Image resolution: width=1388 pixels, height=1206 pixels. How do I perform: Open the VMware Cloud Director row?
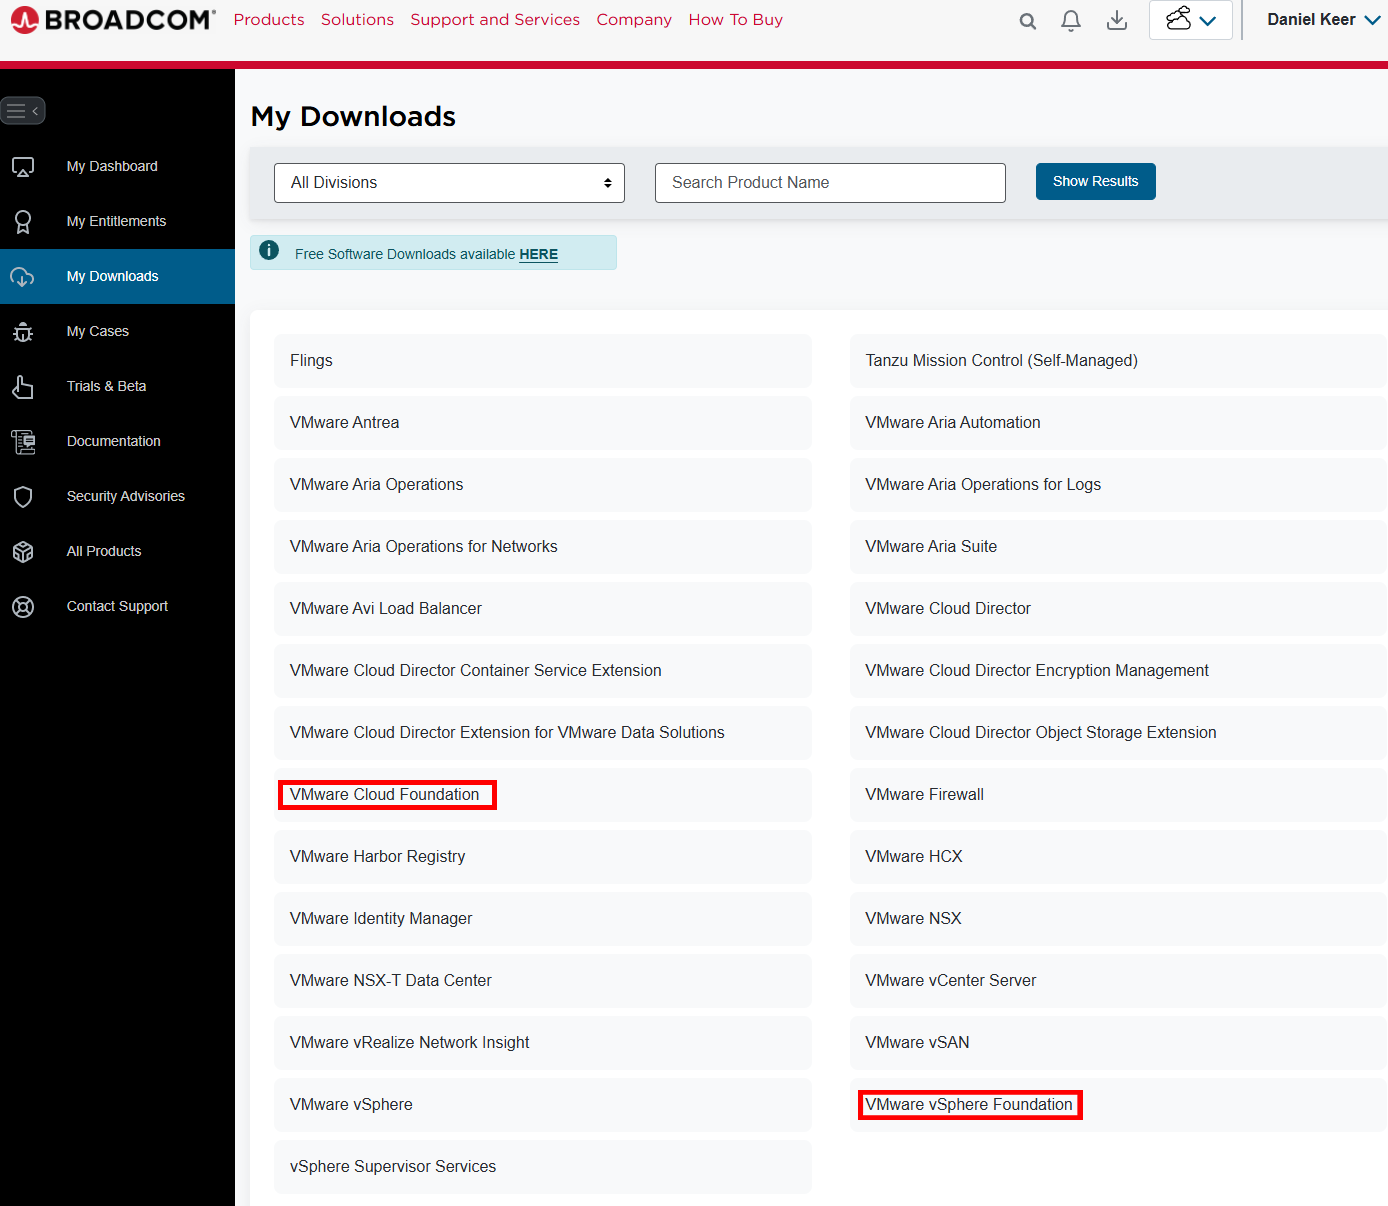click(x=1118, y=609)
